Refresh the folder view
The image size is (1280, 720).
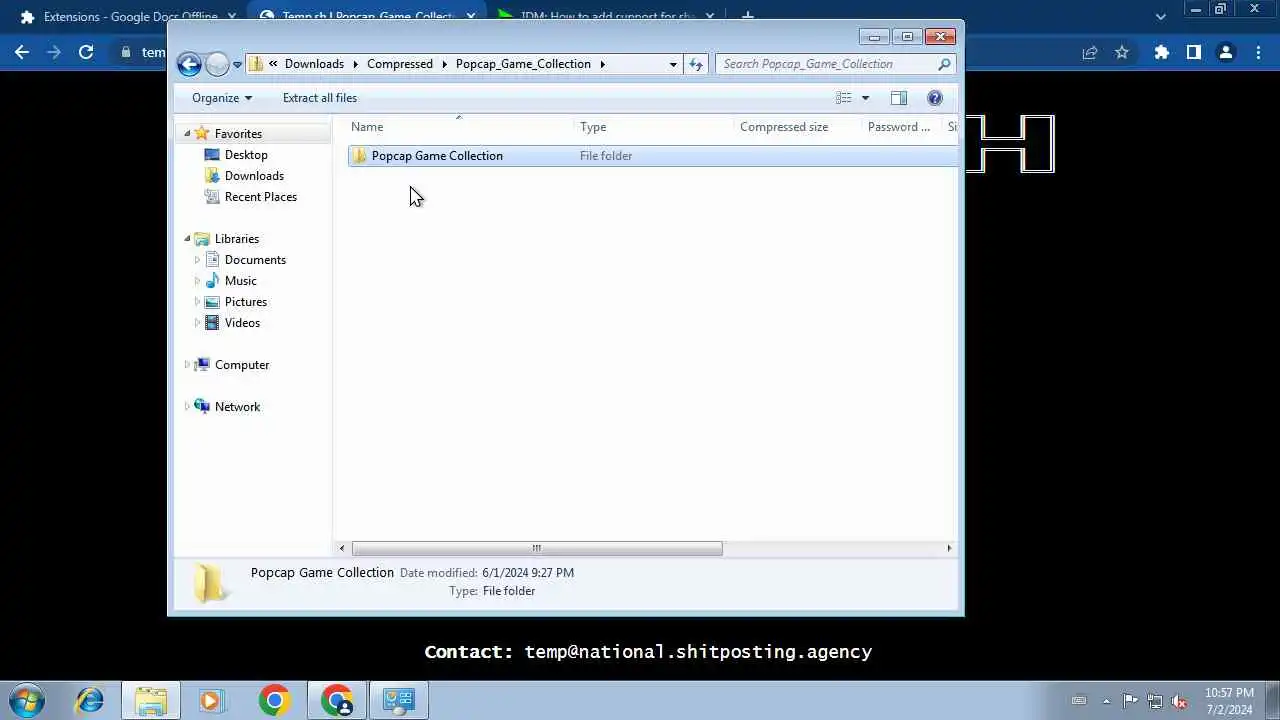(696, 64)
